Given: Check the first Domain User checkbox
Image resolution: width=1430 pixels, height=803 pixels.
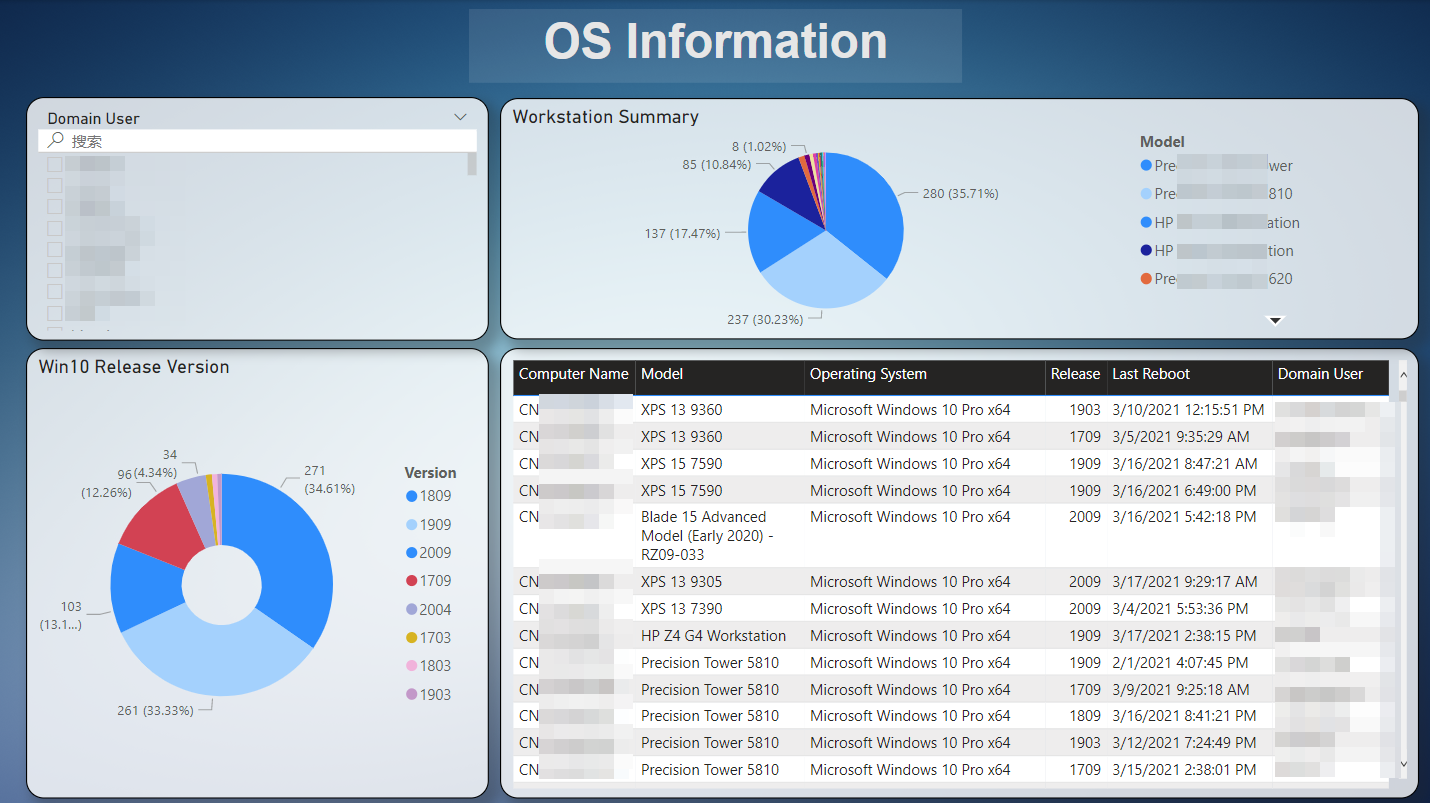Looking at the screenshot, I should click(x=55, y=164).
